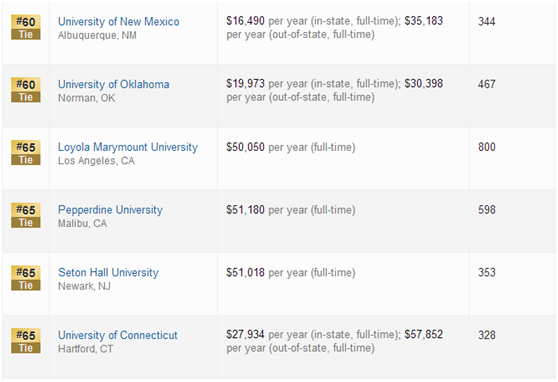Viewport: 558px width, 382px height.
Task: Click the $51,018 tuition for Seton Hall
Action: tap(245, 272)
